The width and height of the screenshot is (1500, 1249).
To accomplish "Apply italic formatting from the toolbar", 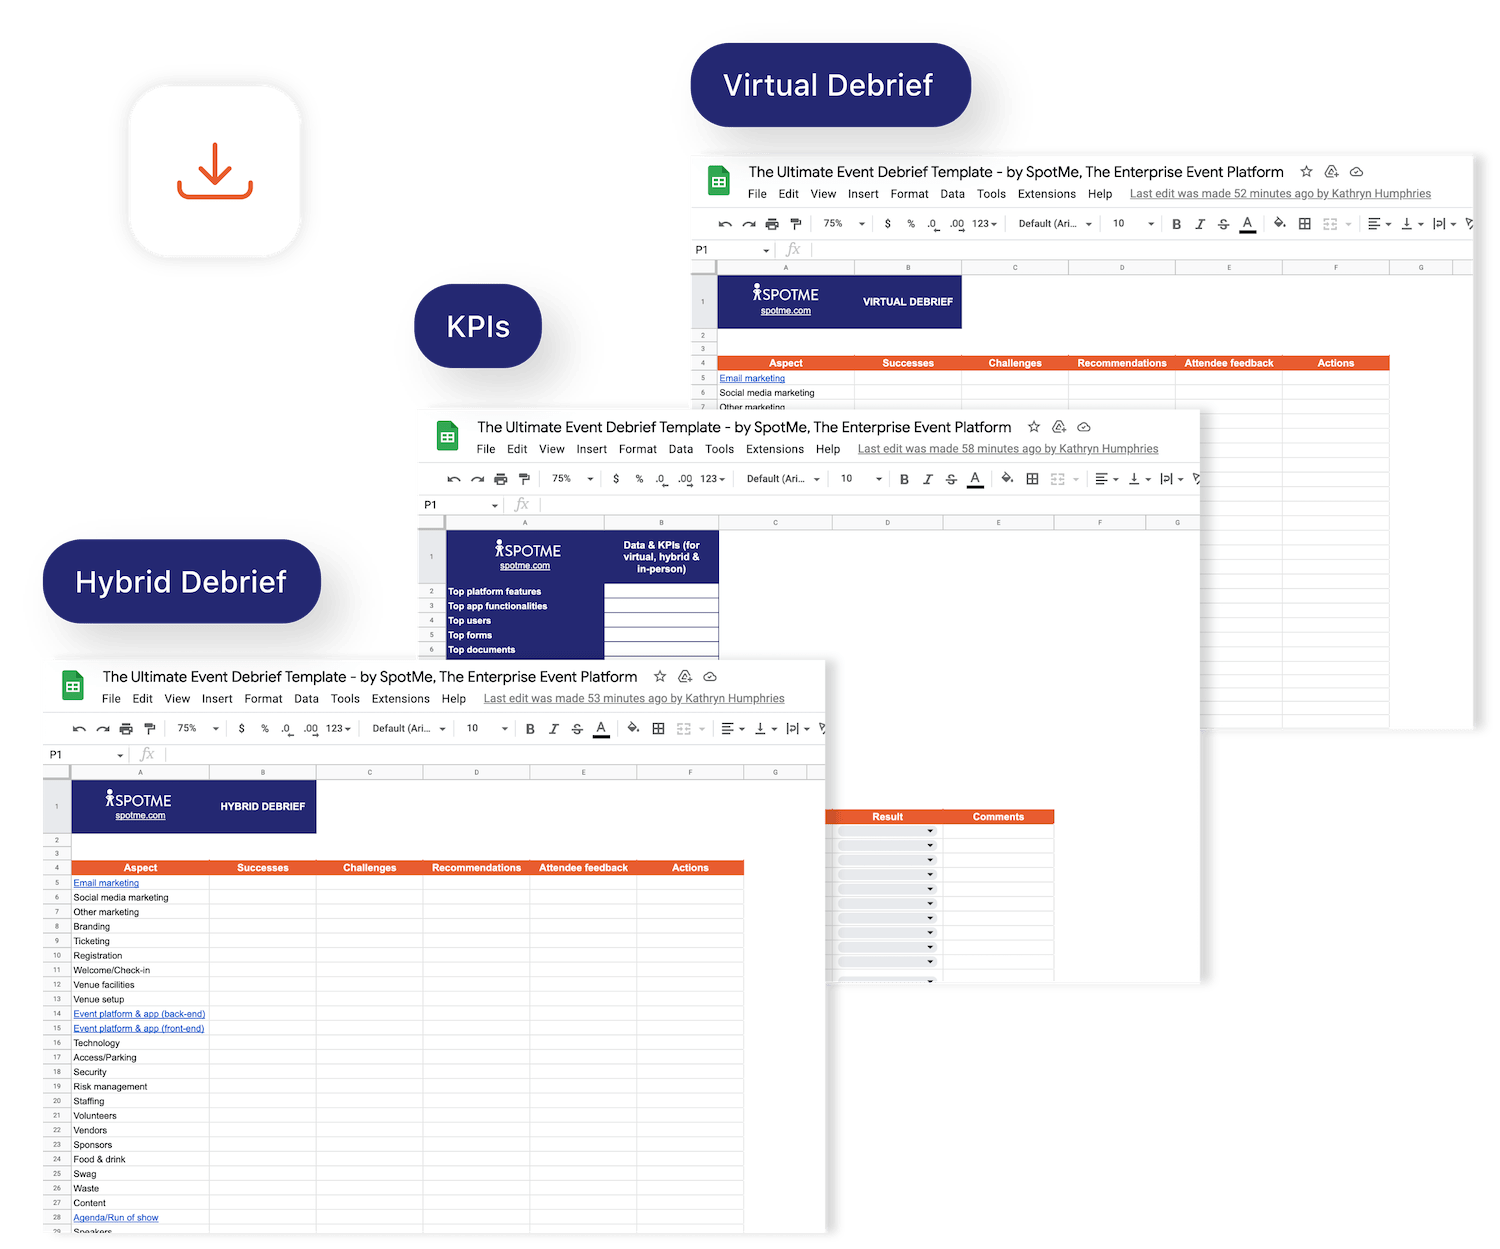I will (554, 728).
